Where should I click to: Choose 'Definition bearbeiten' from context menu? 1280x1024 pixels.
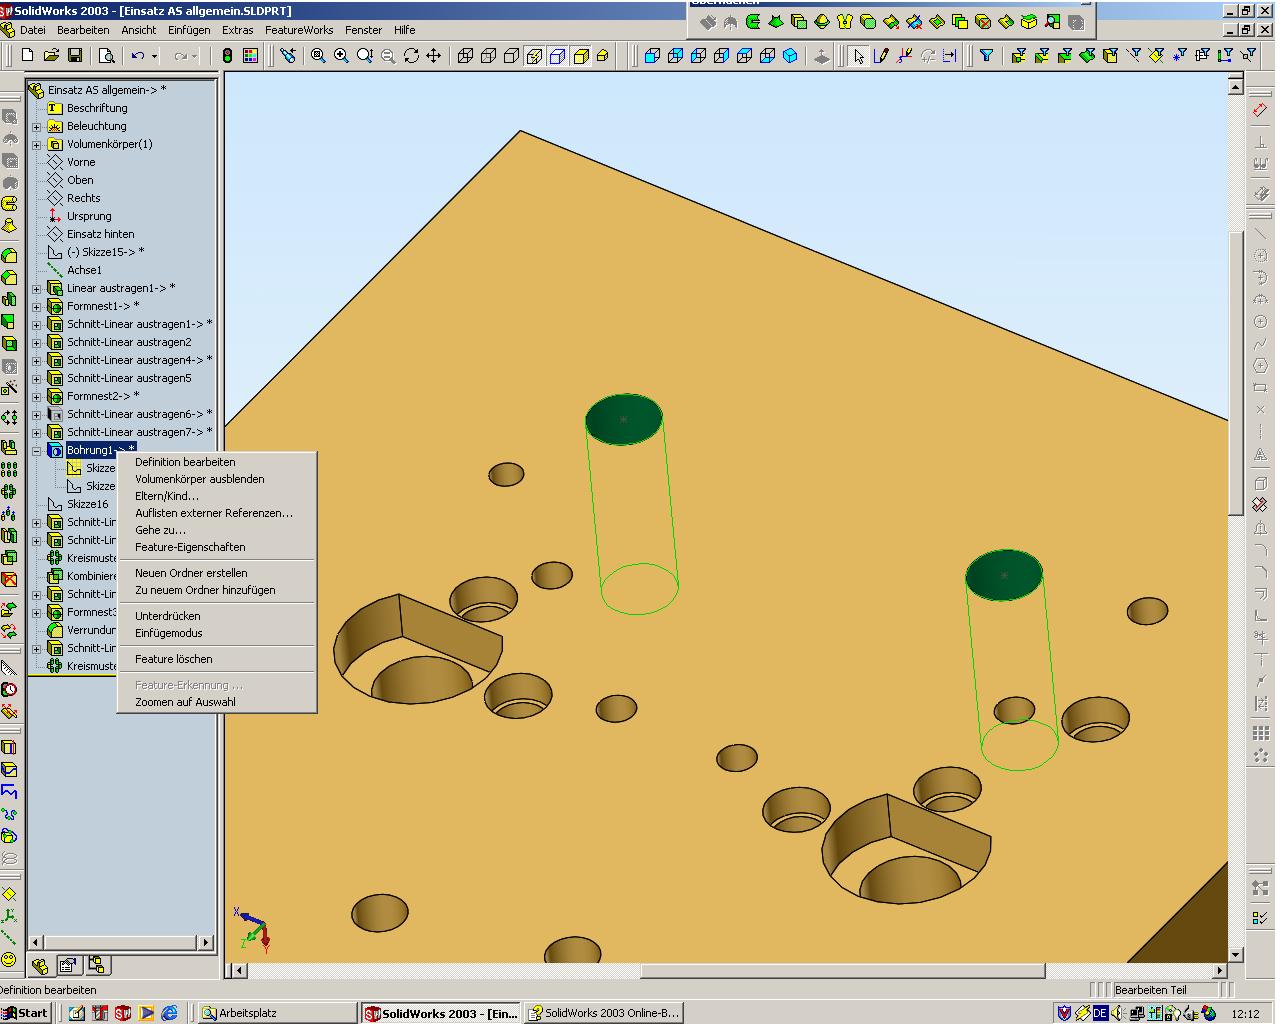tap(185, 462)
